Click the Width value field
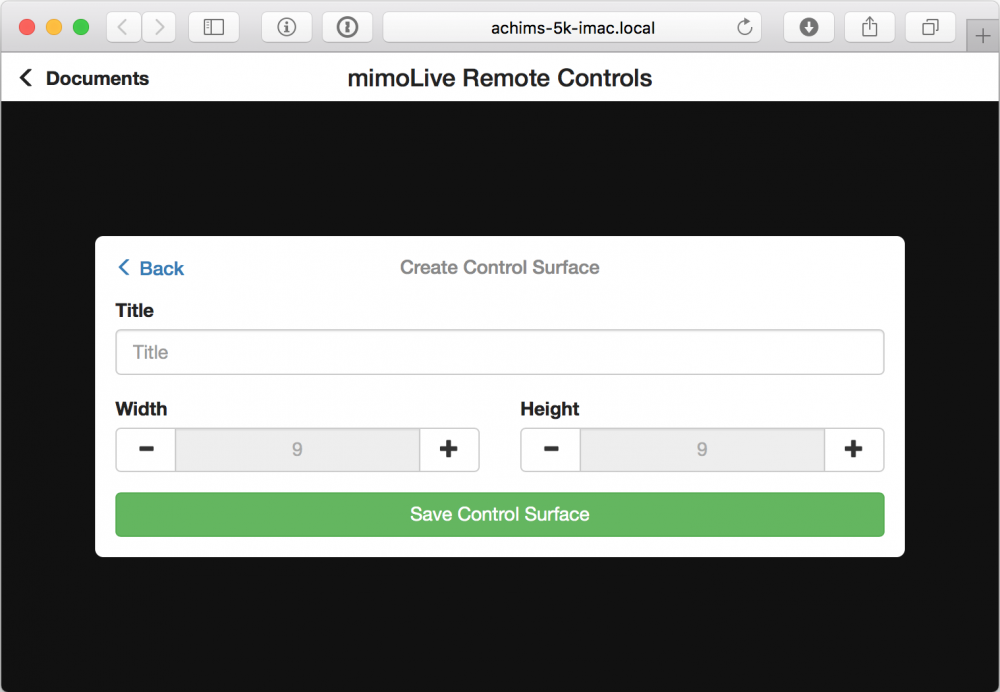Viewport: 1000px width, 692px height. (297, 450)
